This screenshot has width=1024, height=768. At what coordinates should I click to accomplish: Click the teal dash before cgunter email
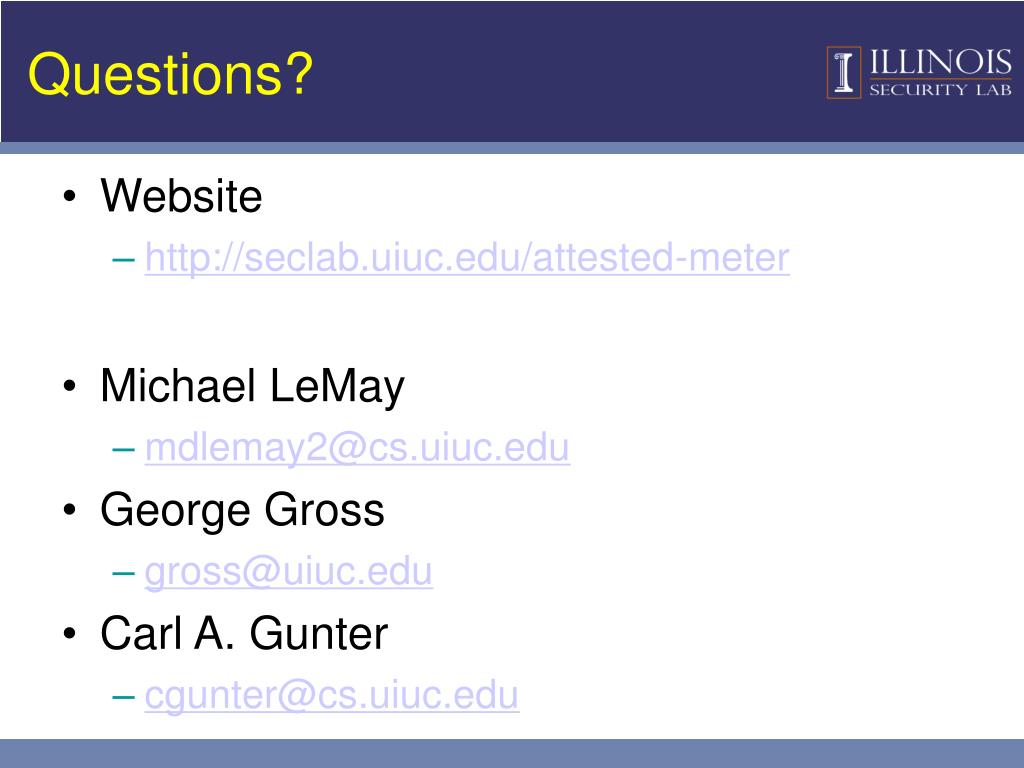point(123,697)
